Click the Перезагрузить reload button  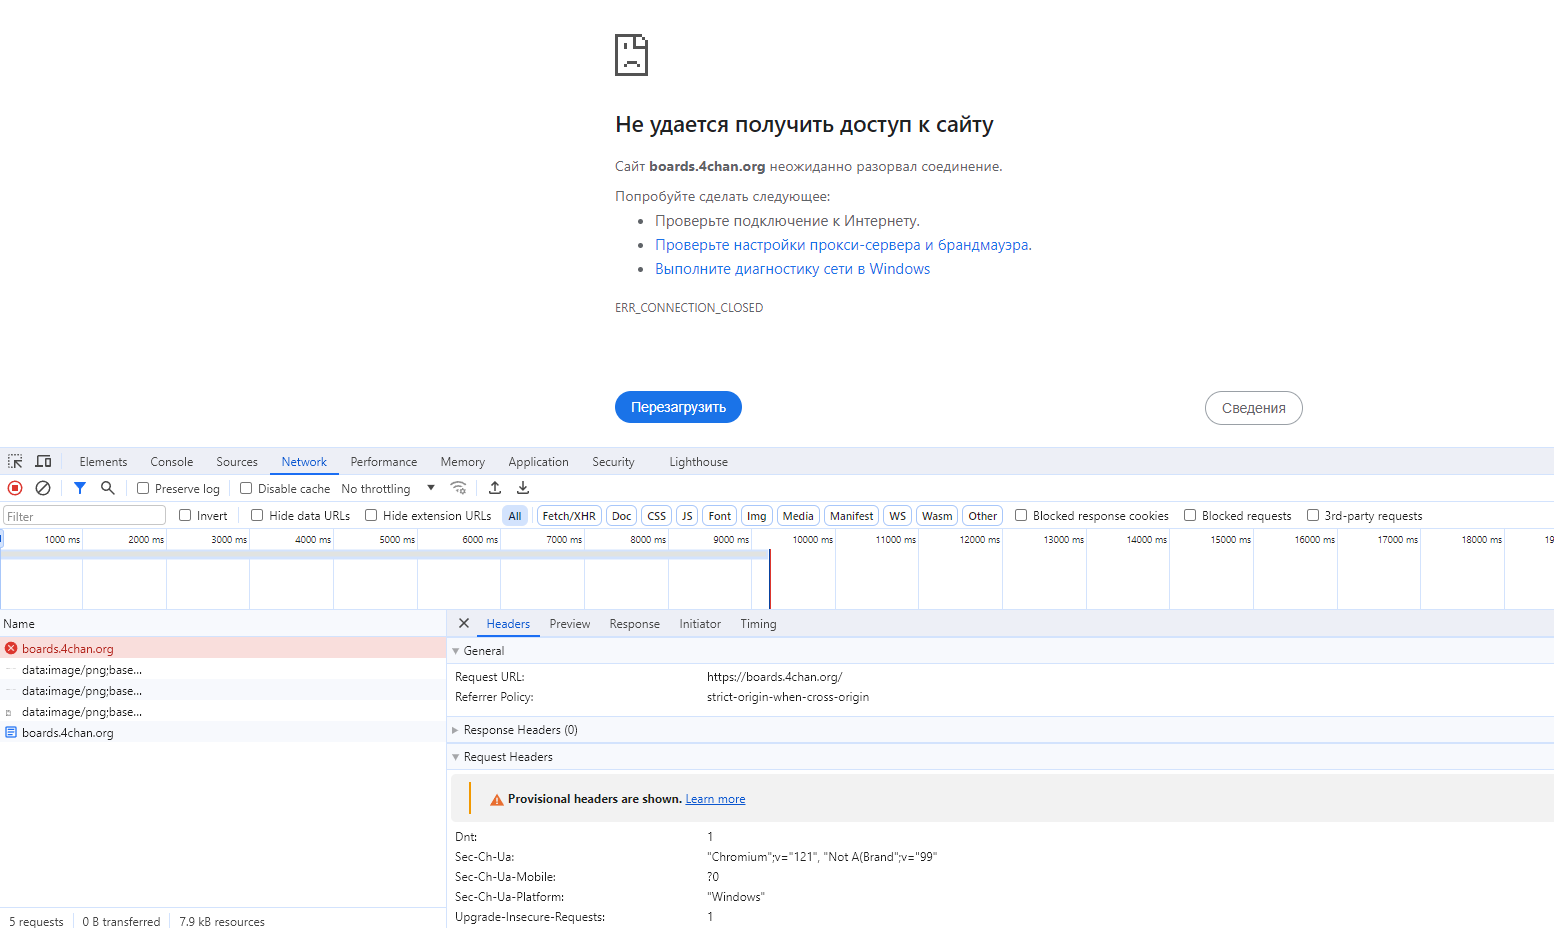[x=678, y=407]
